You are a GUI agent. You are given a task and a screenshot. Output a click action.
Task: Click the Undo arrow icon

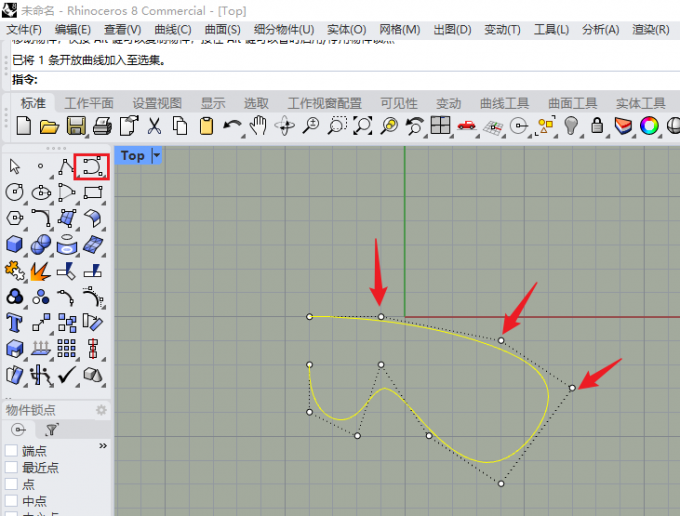tap(232, 126)
